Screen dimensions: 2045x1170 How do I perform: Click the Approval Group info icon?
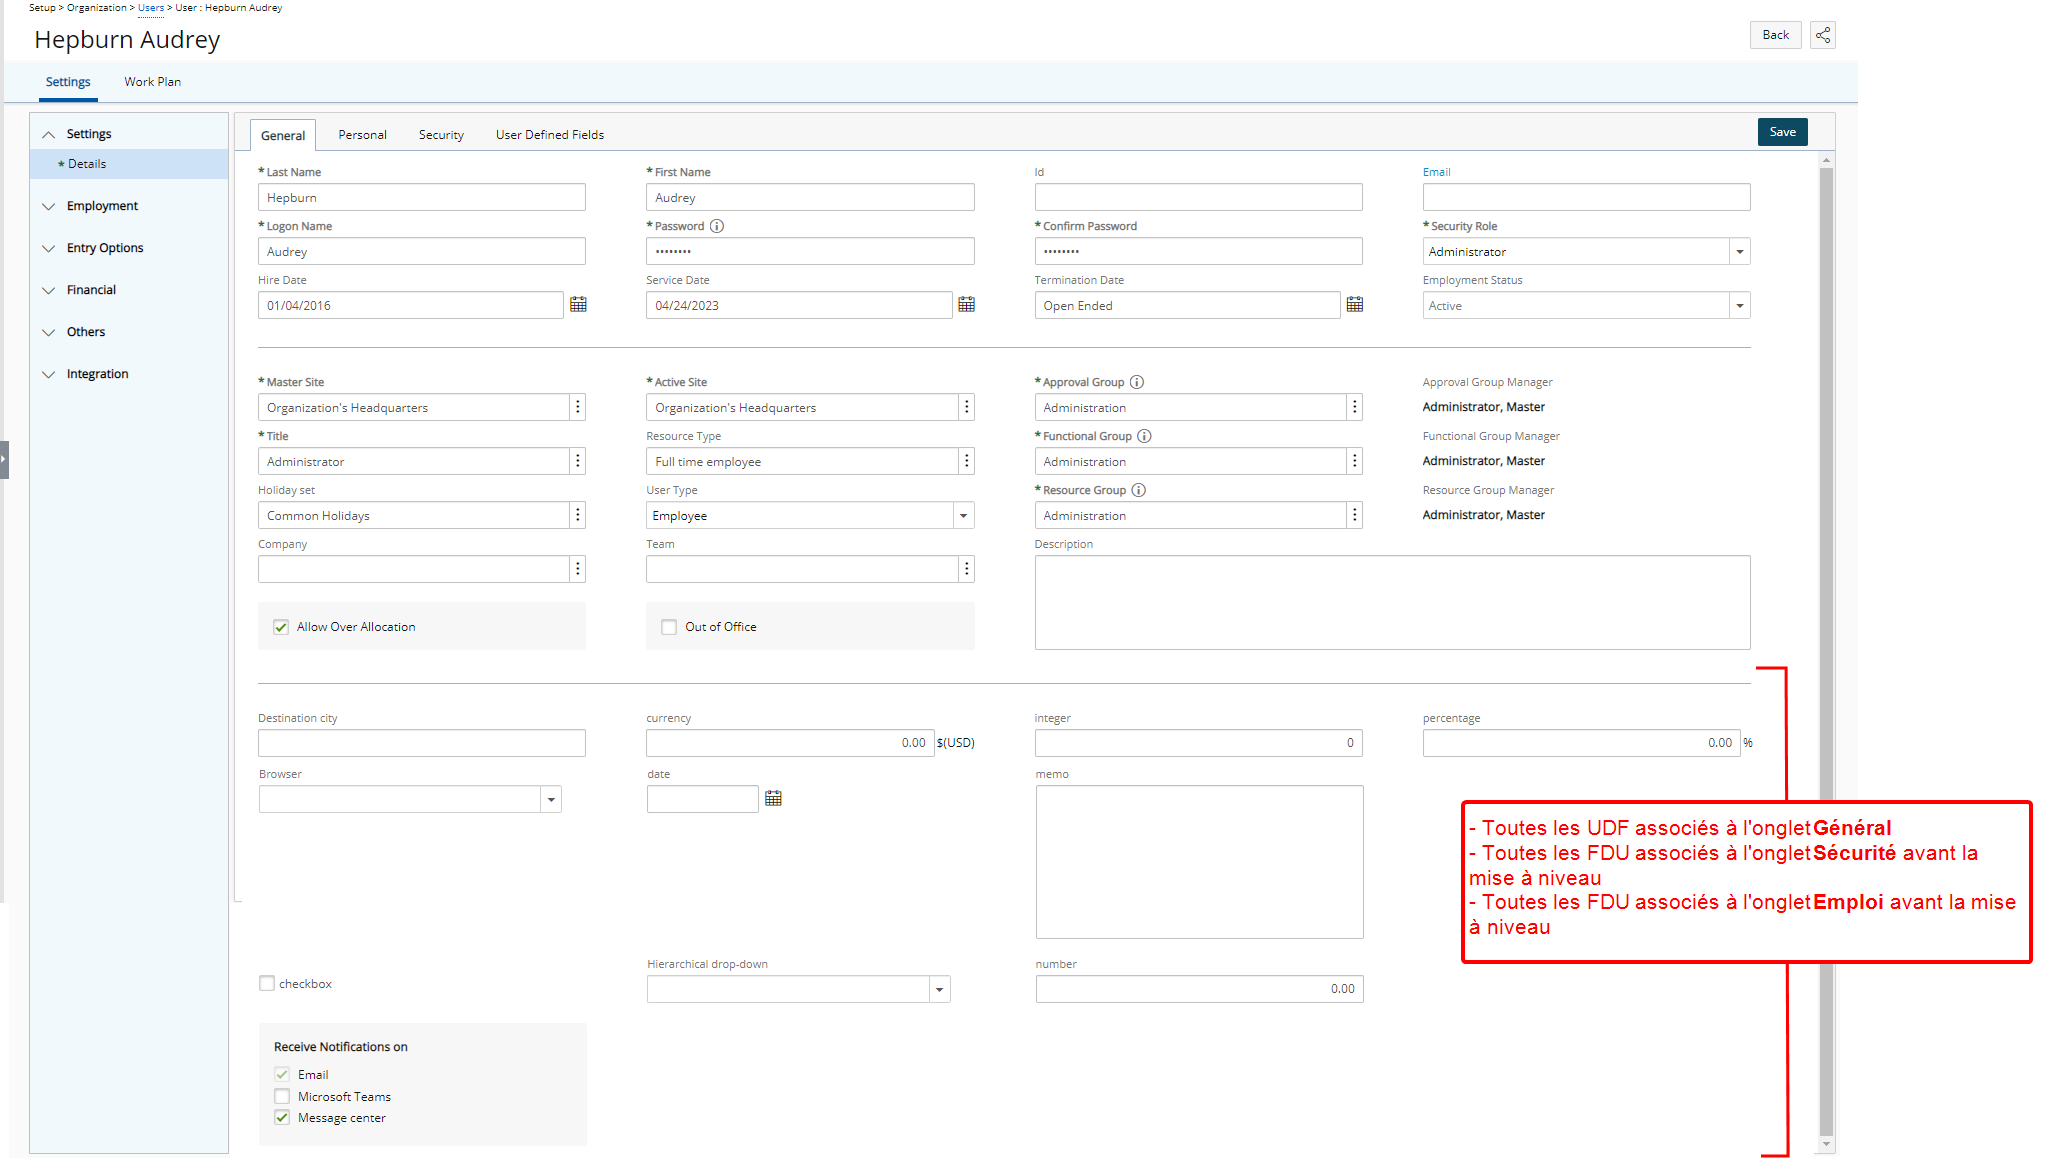point(1137,382)
